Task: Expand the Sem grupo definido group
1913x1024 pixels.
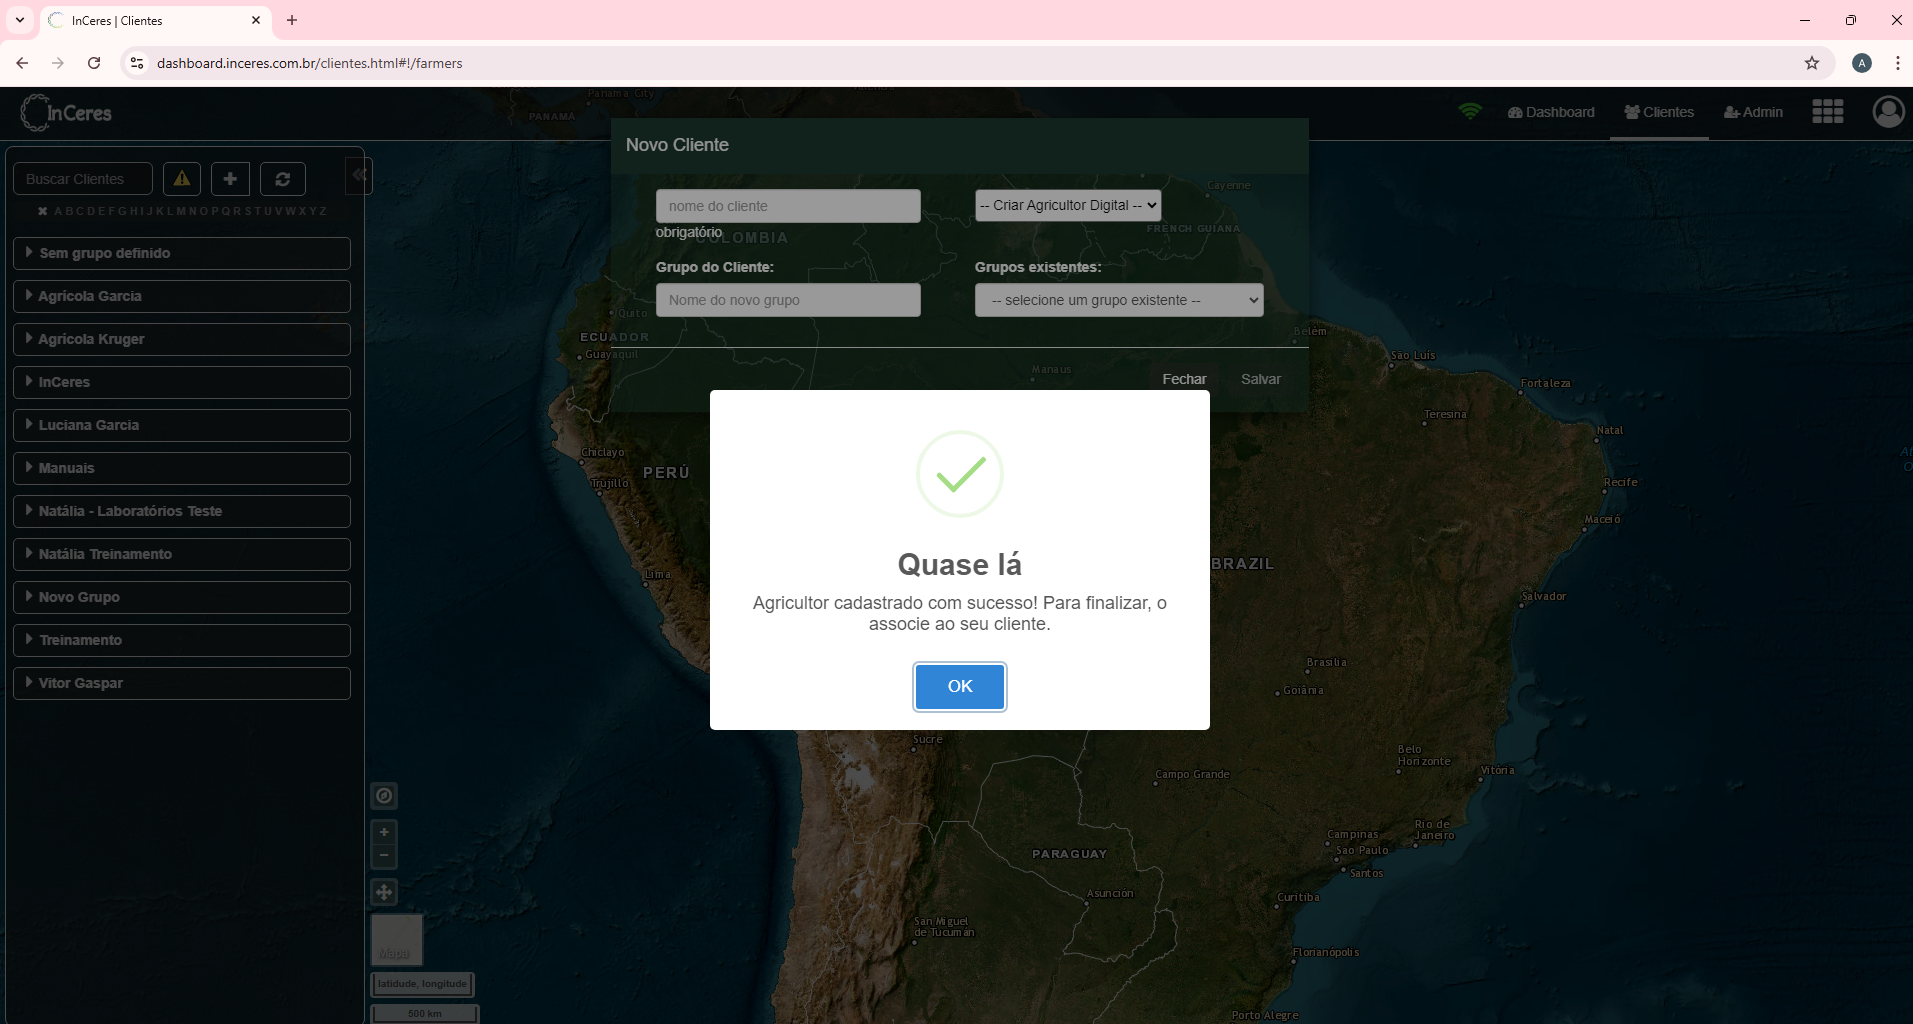Action: click(x=182, y=253)
